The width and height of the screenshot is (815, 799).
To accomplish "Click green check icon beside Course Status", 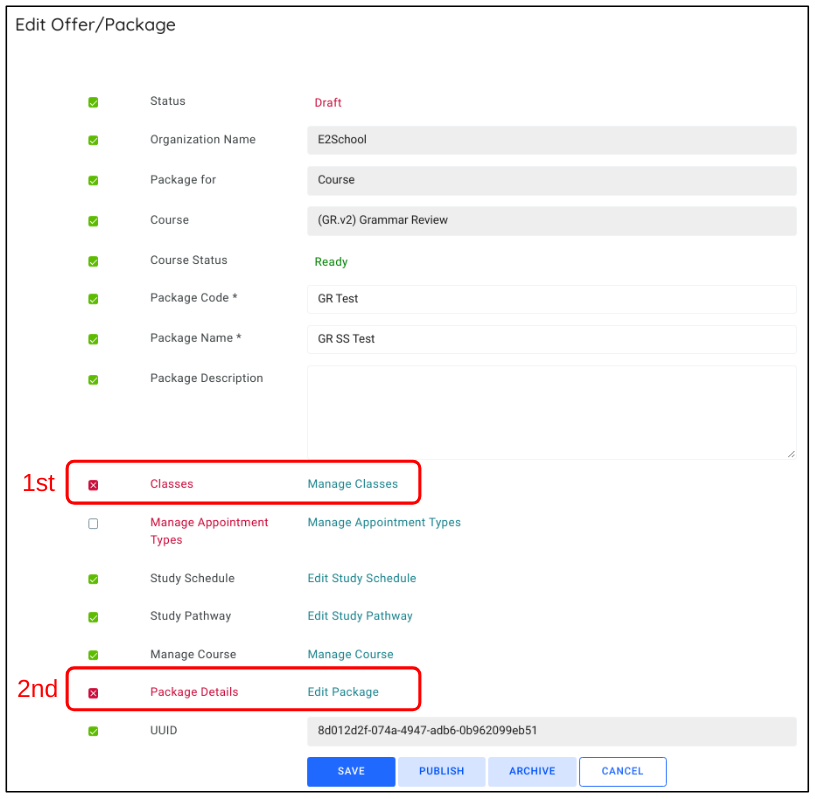I will (x=93, y=262).
